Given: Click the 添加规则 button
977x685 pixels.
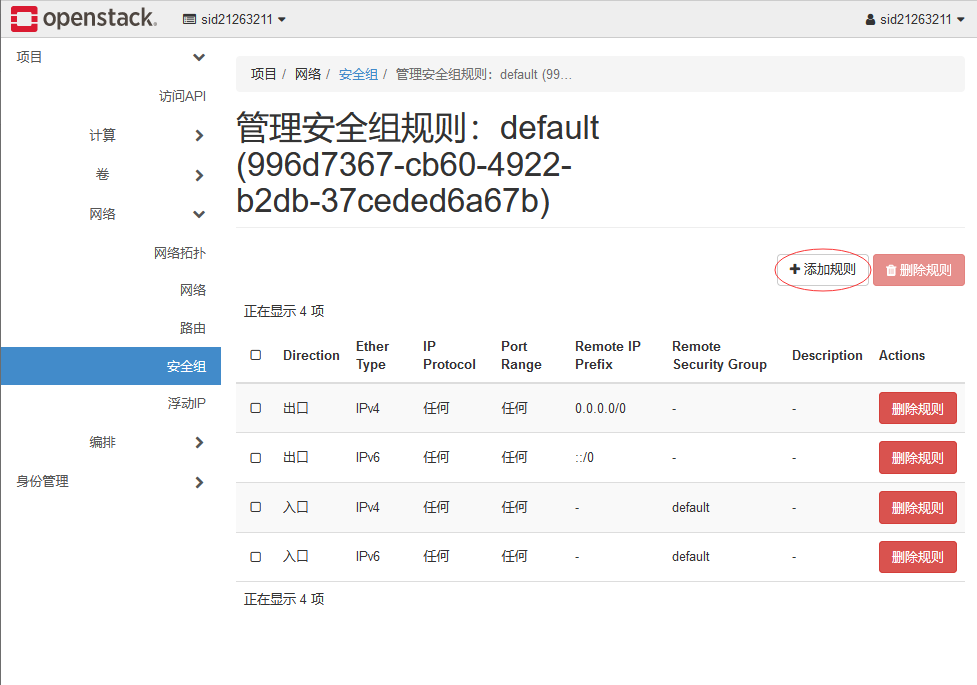Looking at the screenshot, I should [x=822, y=270].
